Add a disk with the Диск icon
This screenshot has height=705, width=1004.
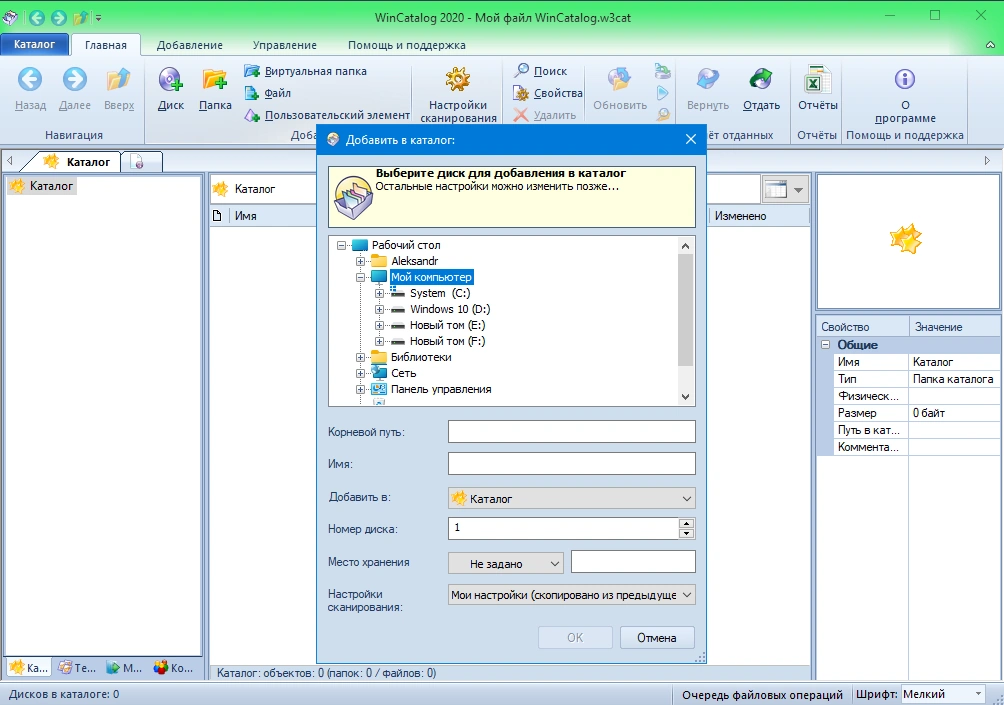coord(171,79)
